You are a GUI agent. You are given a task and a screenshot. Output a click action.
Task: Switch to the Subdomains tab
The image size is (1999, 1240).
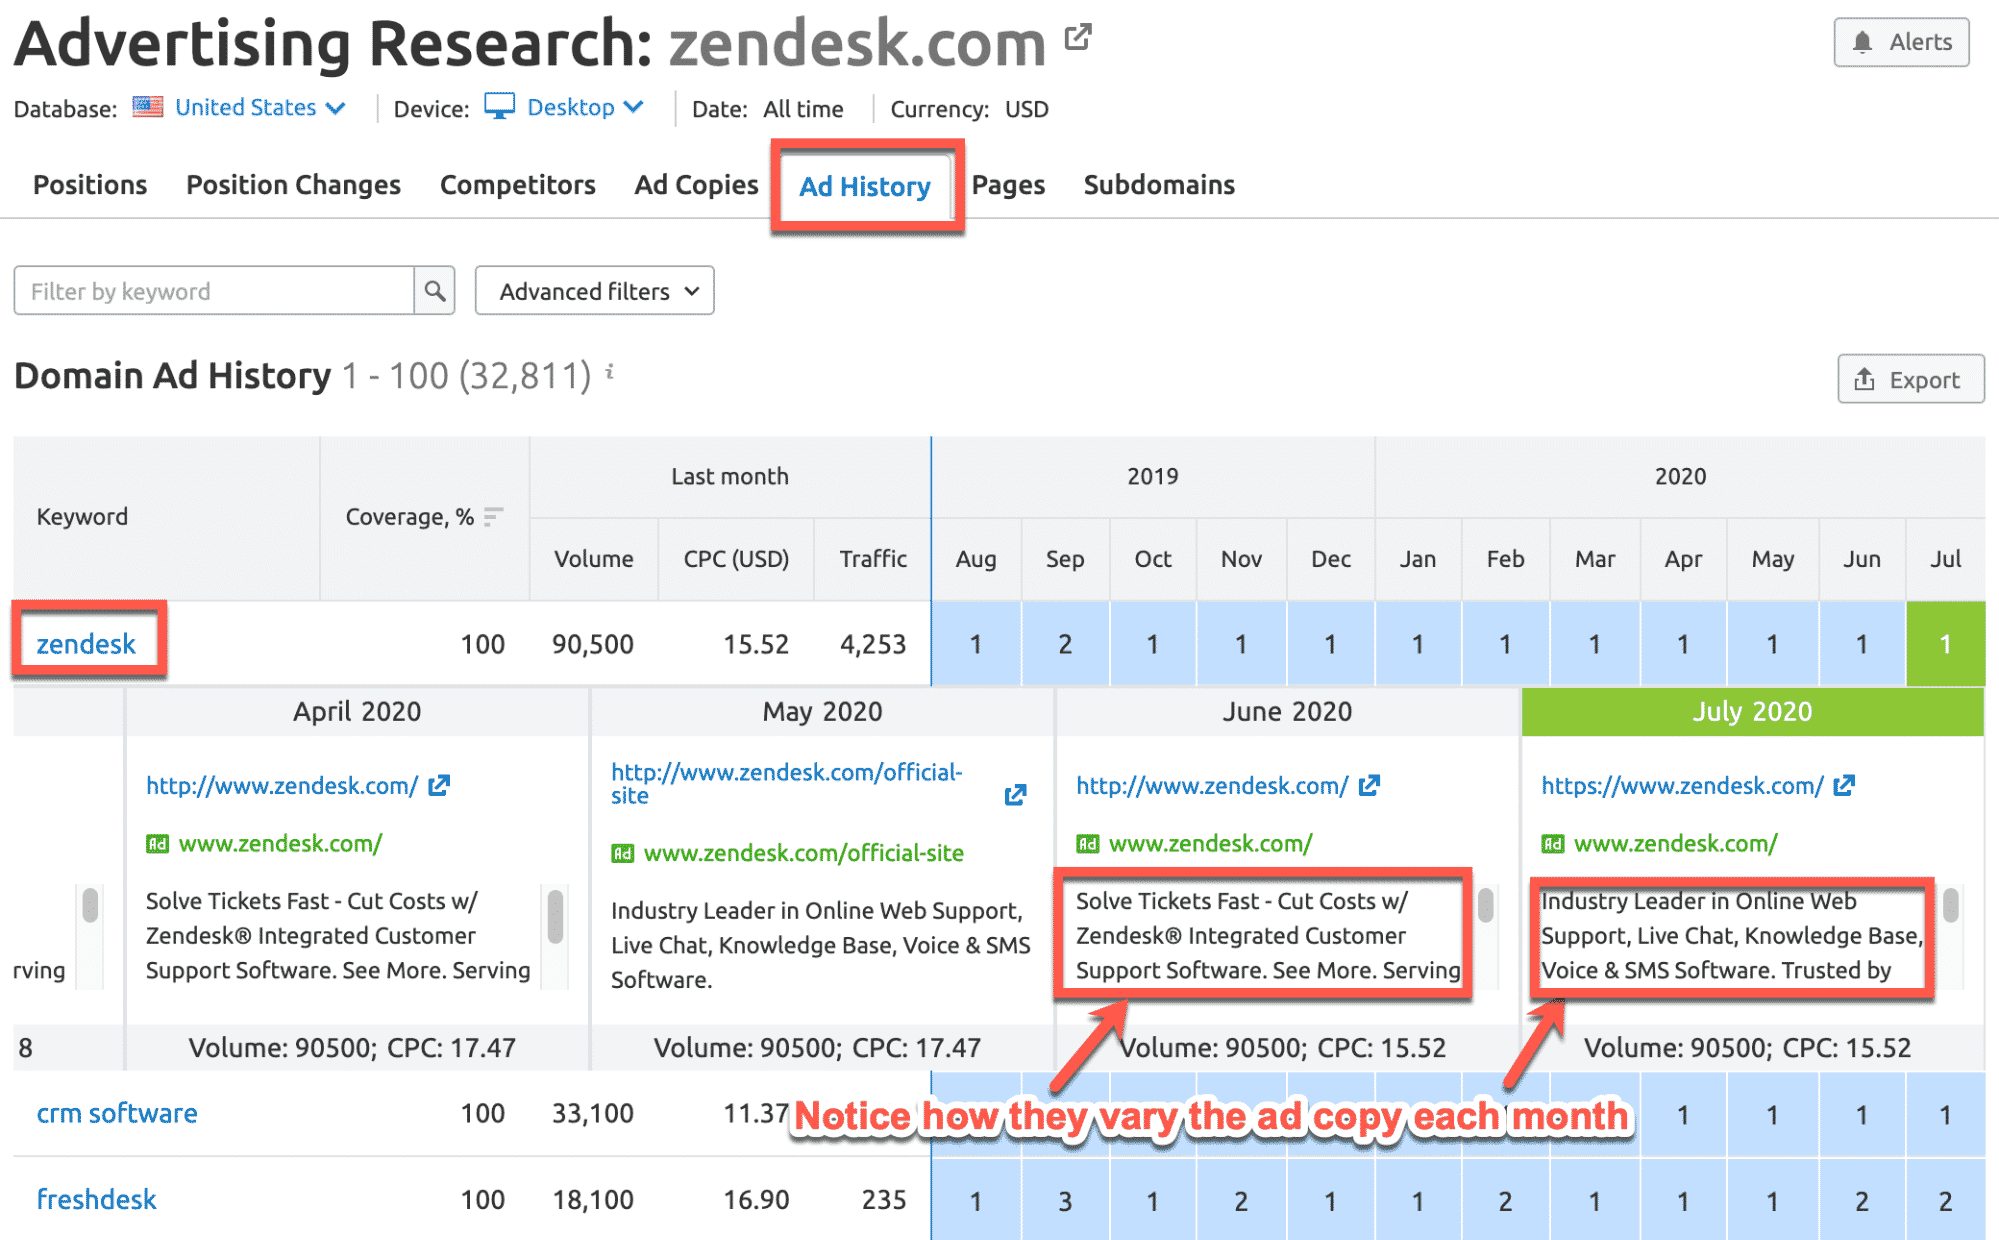[1158, 184]
